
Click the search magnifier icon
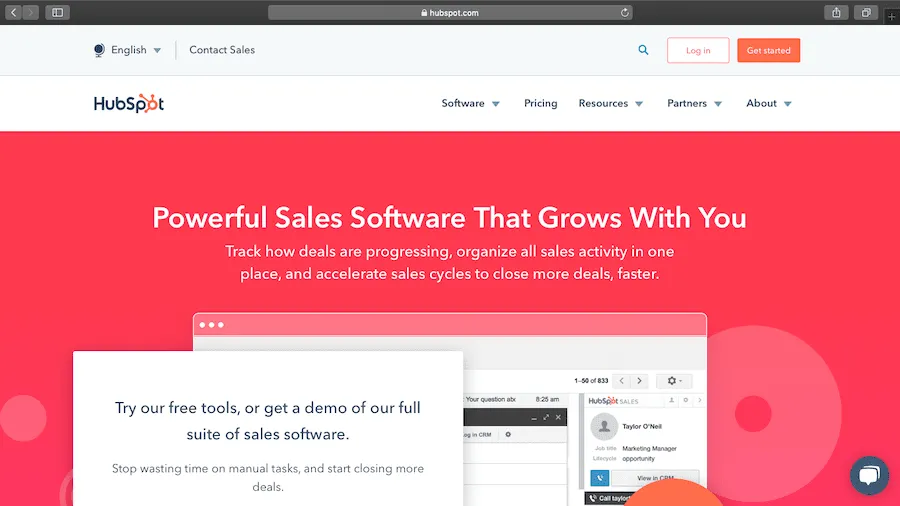coord(643,50)
